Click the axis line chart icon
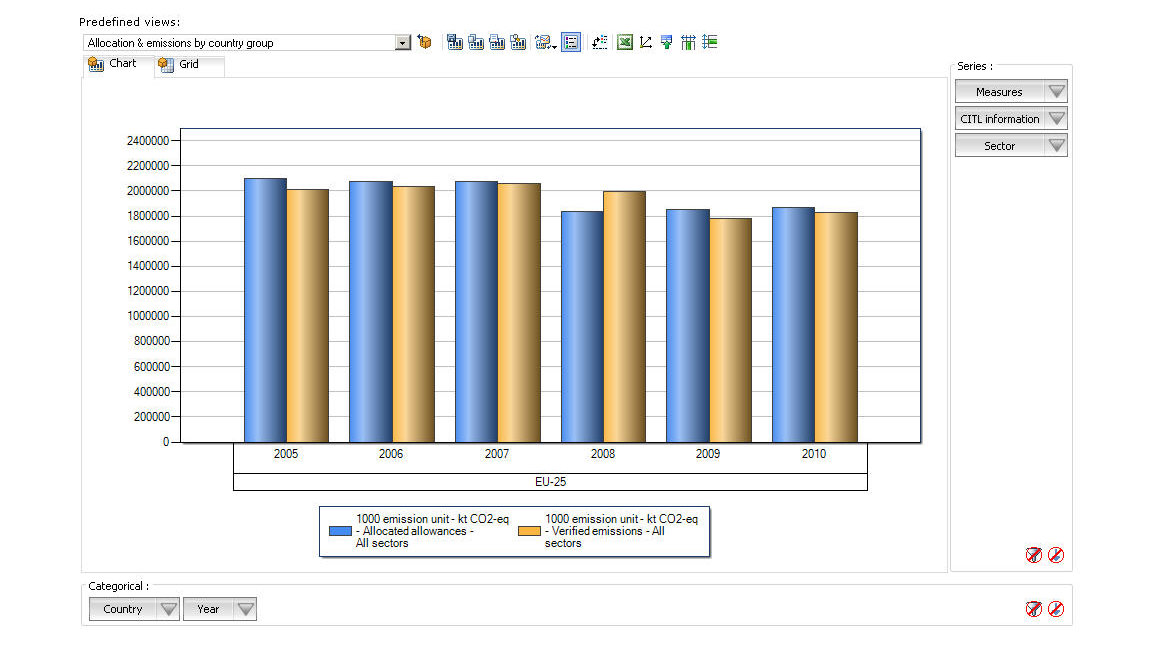This screenshot has width=1162, height=652. coord(646,43)
